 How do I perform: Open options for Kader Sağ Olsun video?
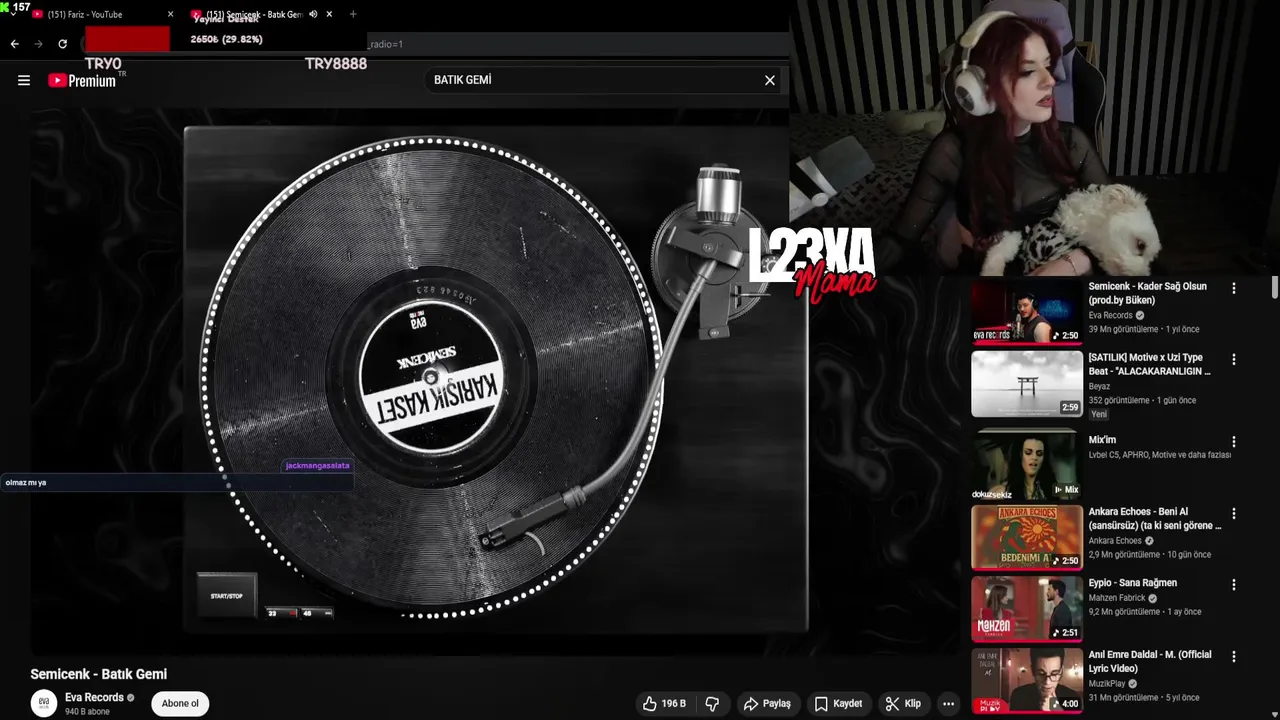(1234, 288)
